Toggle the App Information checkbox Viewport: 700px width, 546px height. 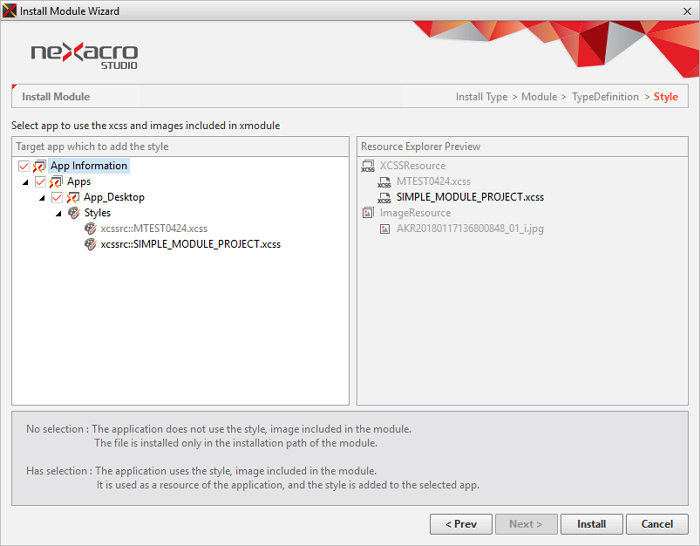point(24,166)
